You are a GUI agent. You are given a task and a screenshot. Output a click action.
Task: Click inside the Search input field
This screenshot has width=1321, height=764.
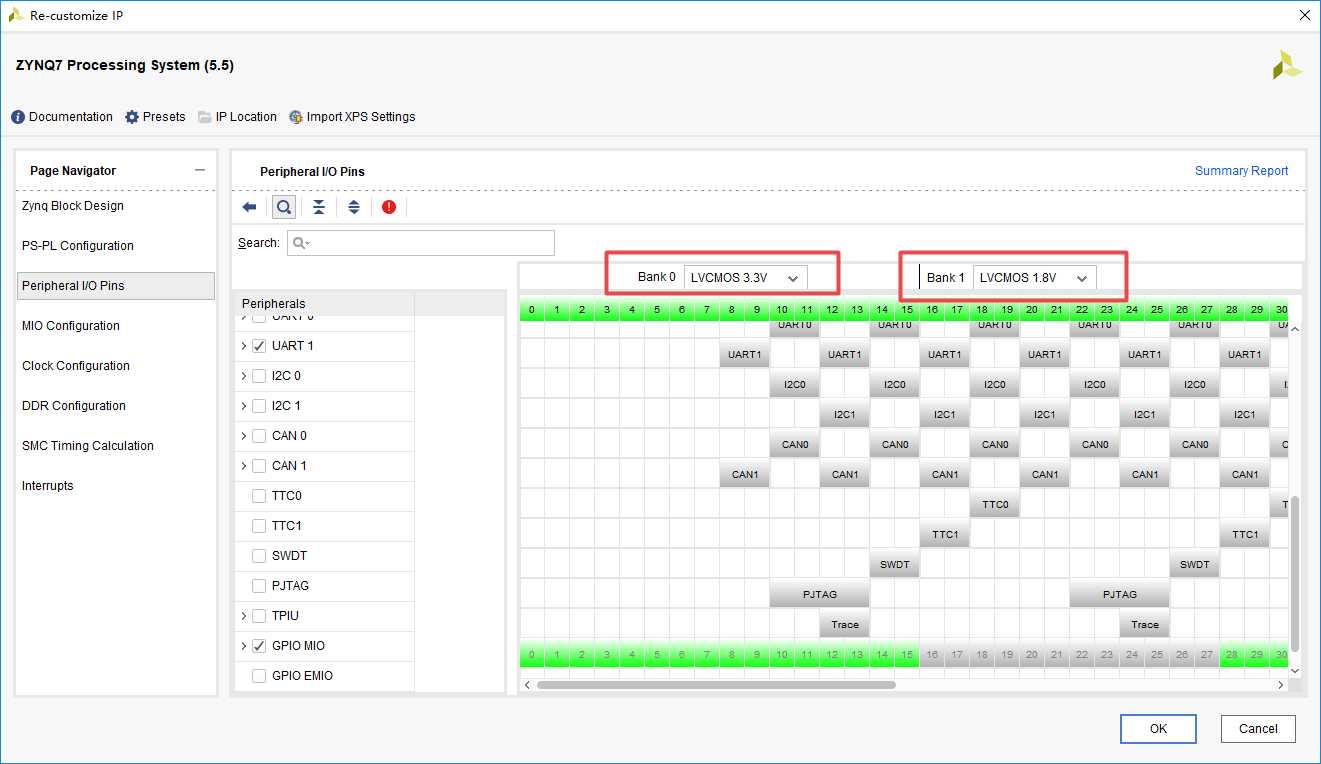point(421,243)
